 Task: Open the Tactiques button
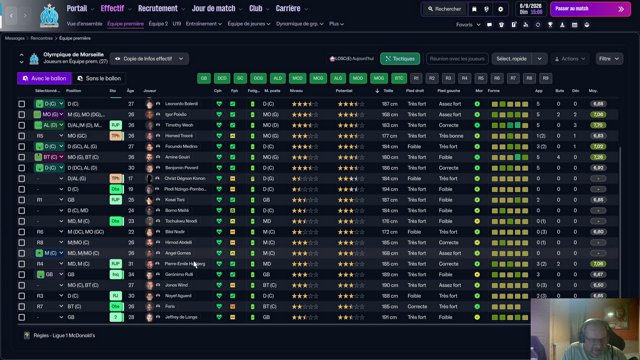(x=400, y=59)
